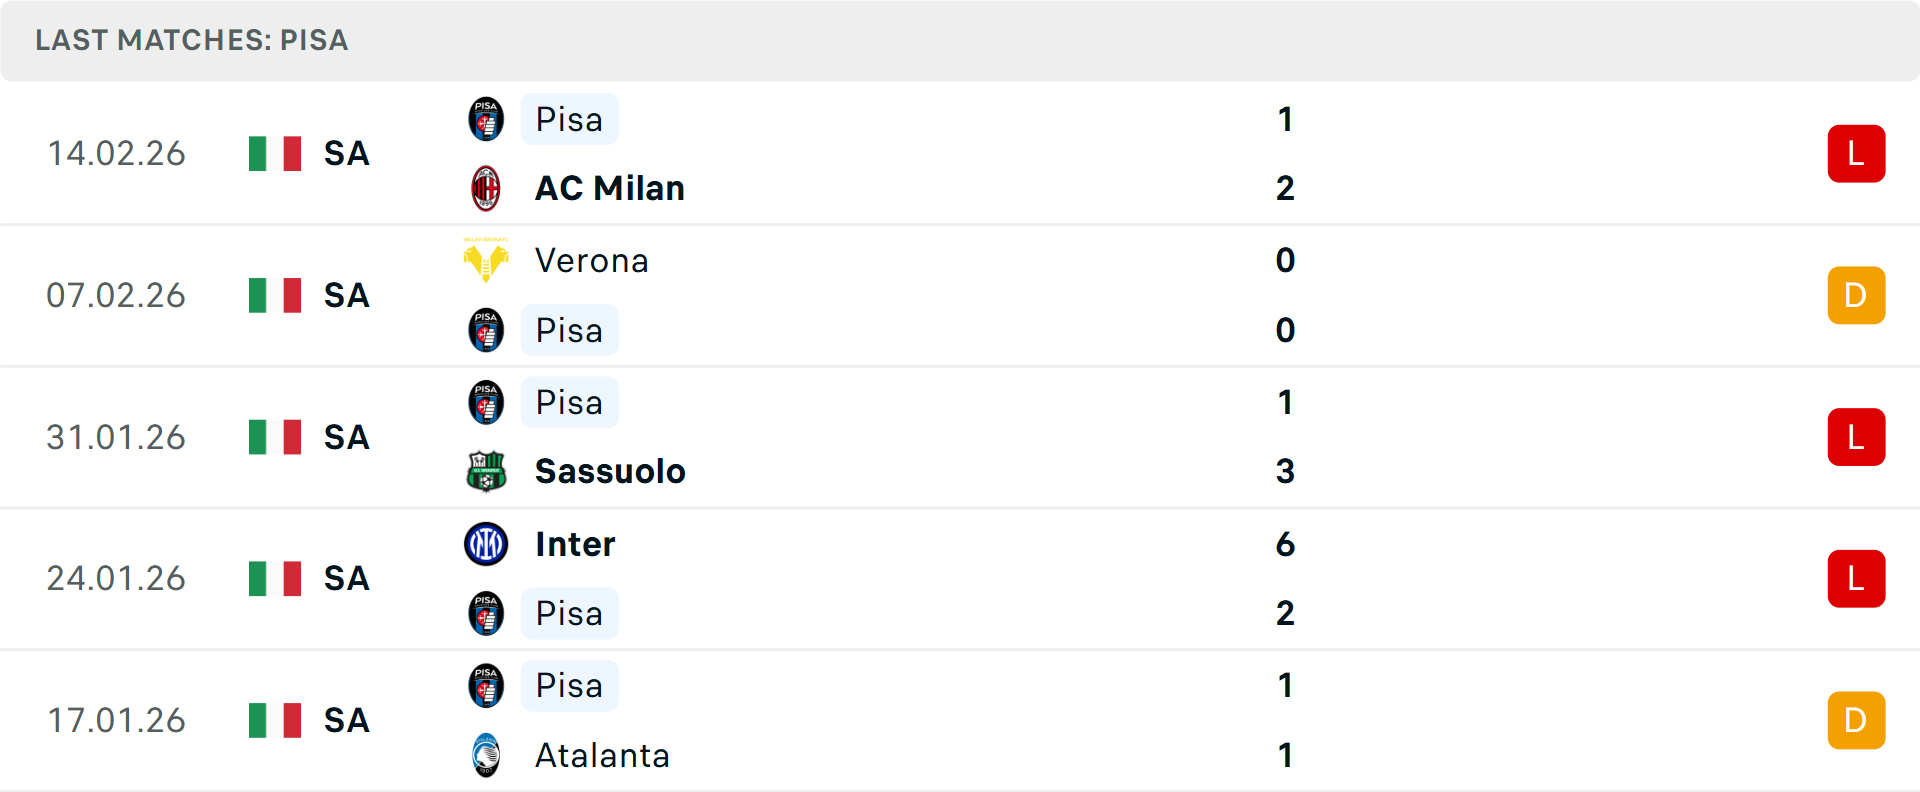Click Italy flag in the 07.02.26 row
The height and width of the screenshot is (792, 1920).
tap(275, 295)
